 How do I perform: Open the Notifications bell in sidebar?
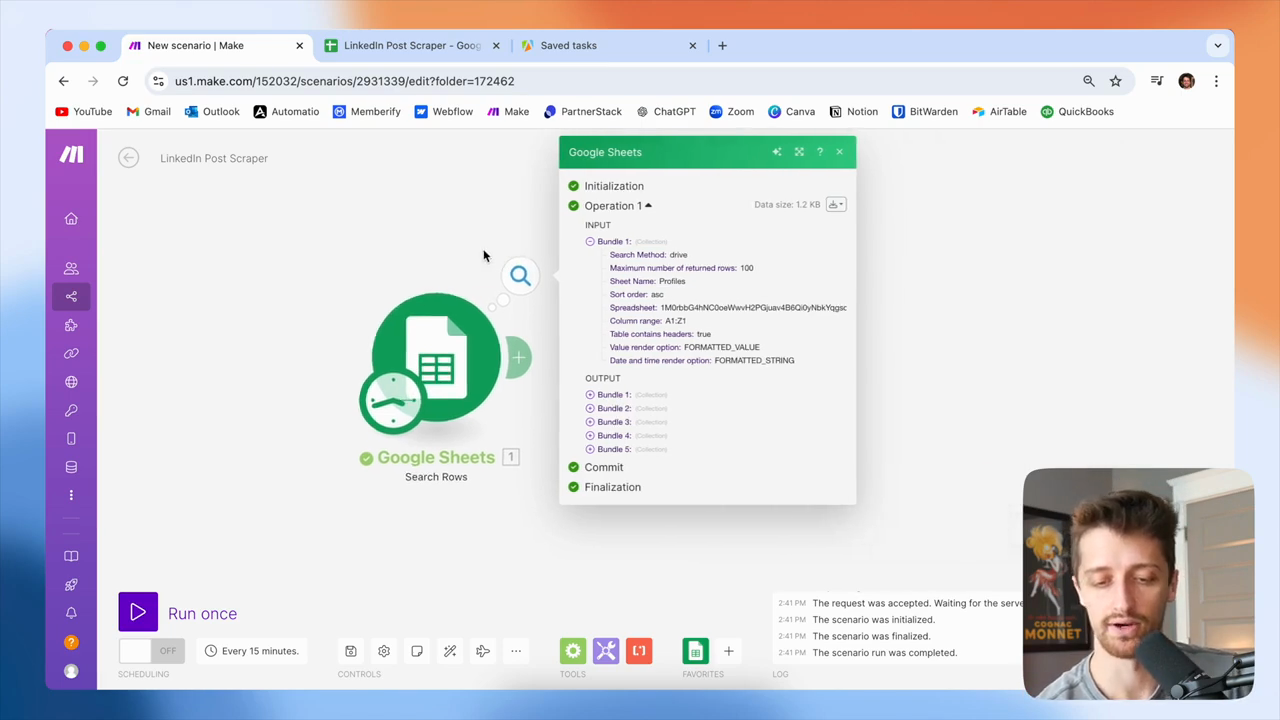71,613
